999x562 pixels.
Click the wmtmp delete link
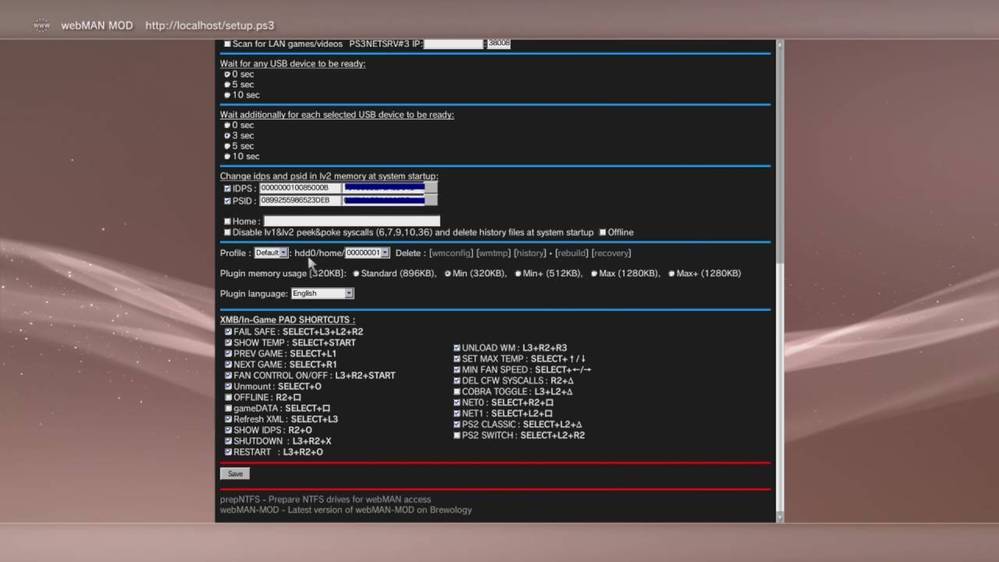(x=493, y=253)
